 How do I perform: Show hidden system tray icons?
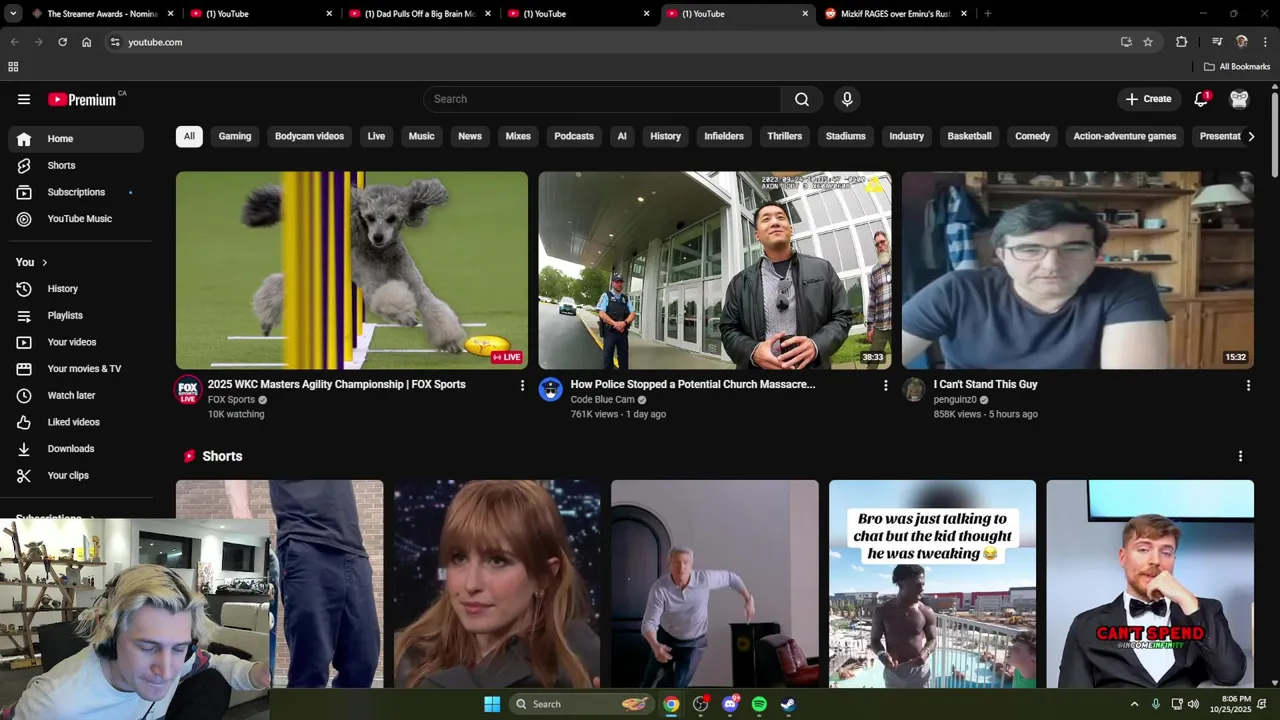pos(1134,704)
